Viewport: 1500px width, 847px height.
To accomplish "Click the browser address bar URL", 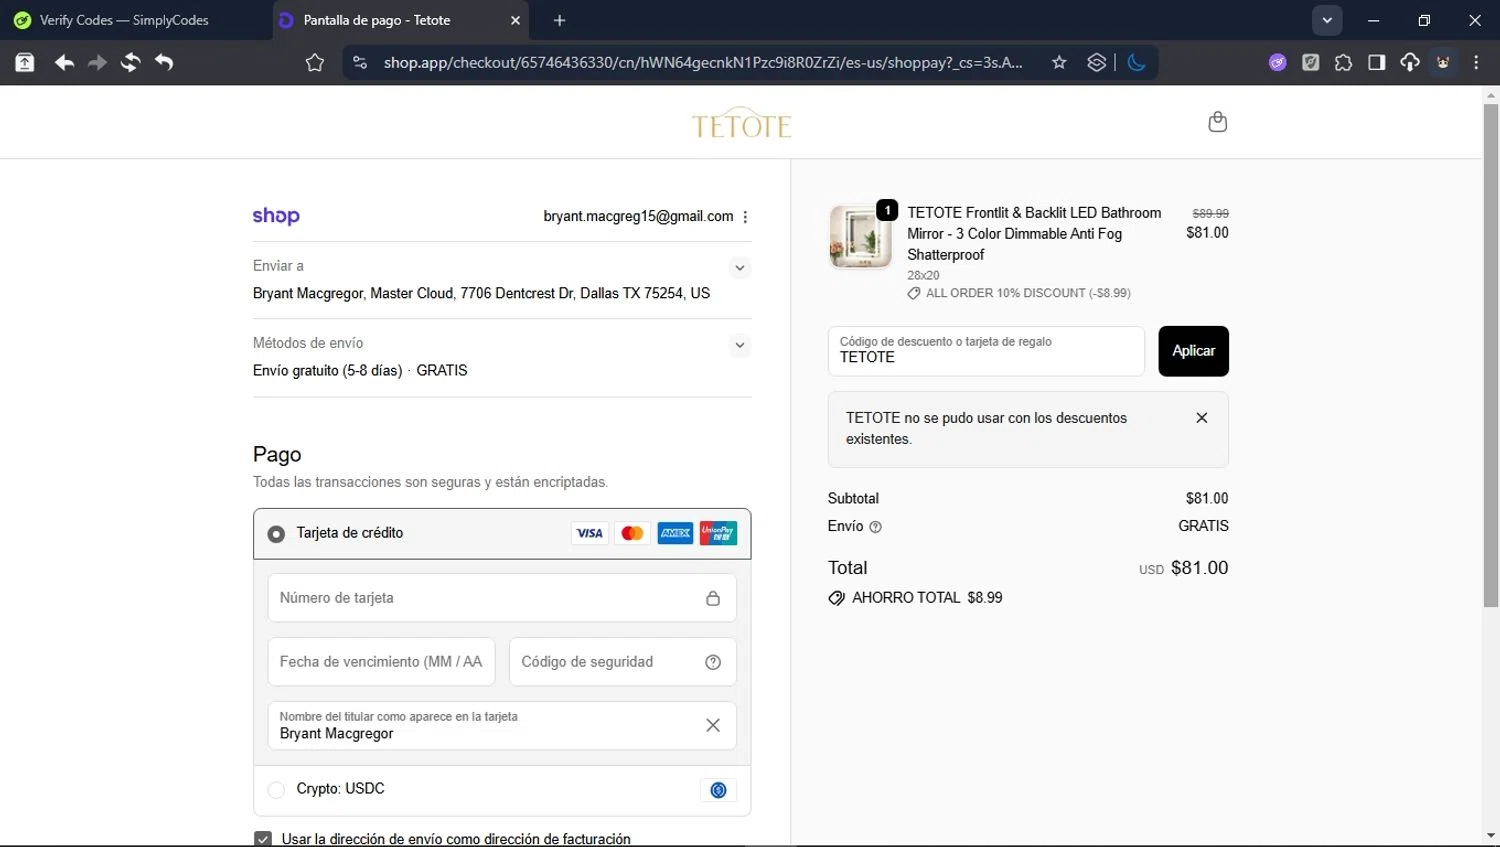I will coord(703,62).
